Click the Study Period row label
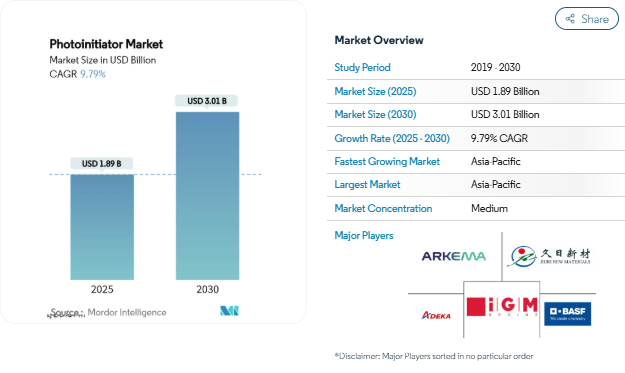 click(362, 67)
